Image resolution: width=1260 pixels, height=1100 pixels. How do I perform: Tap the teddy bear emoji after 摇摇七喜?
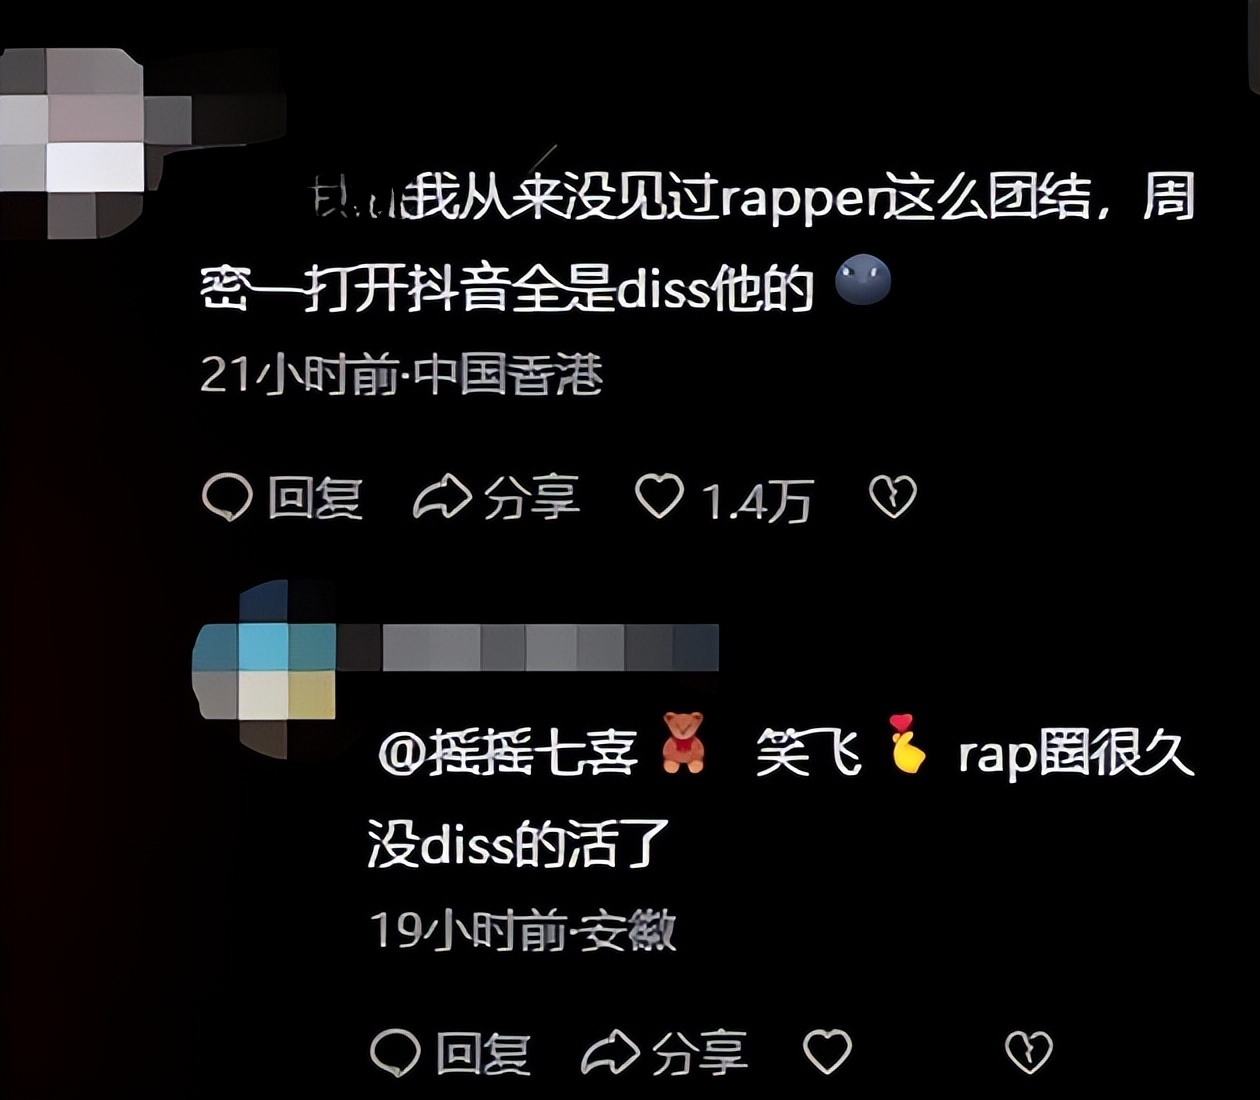click(683, 742)
